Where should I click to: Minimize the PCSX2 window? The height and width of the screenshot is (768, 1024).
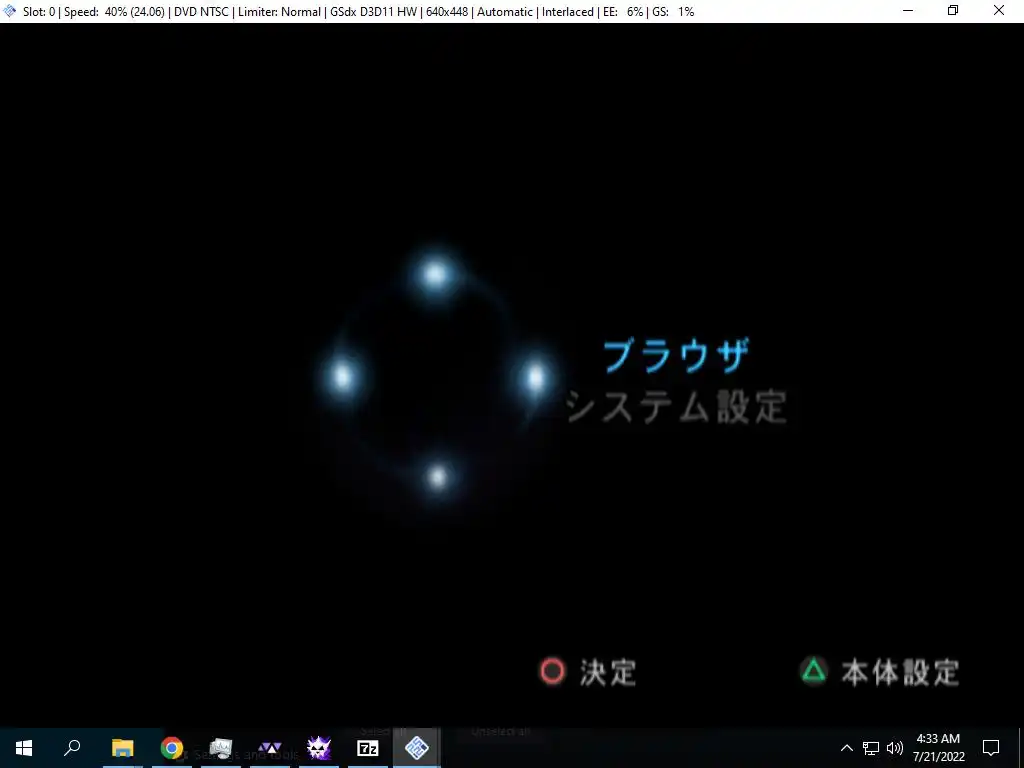(x=908, y=10)
